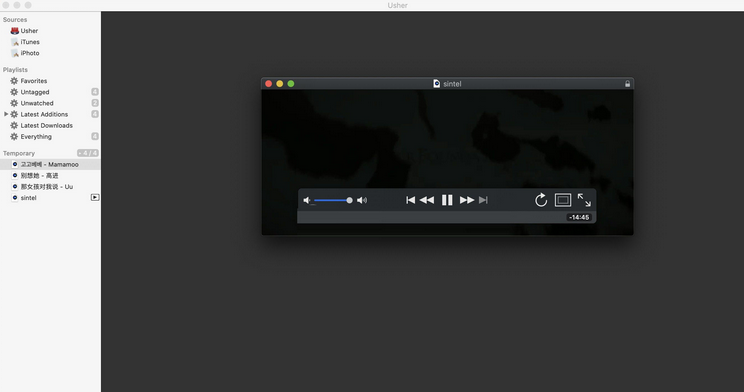
Task: Select the iTunes source
Action: tap(30, 42)
